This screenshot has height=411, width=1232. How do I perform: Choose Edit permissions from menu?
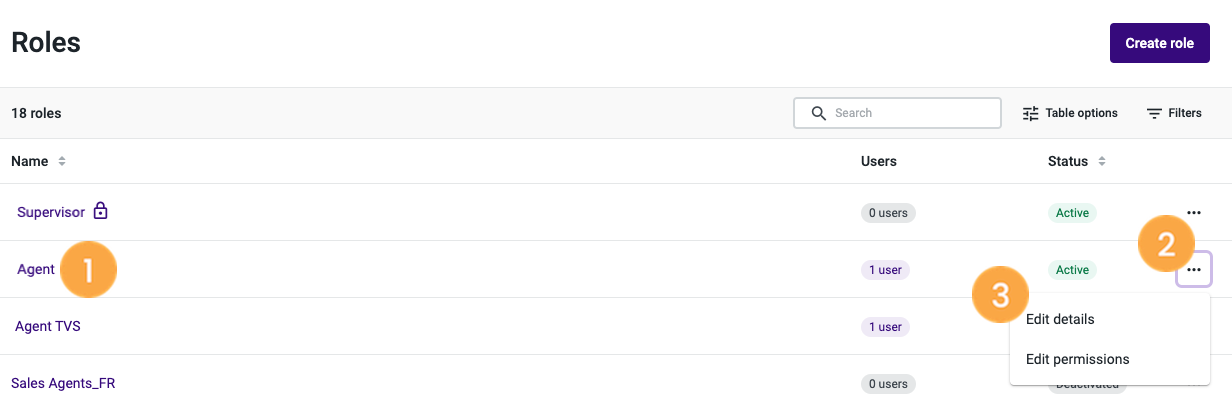tap(1078, 359)
